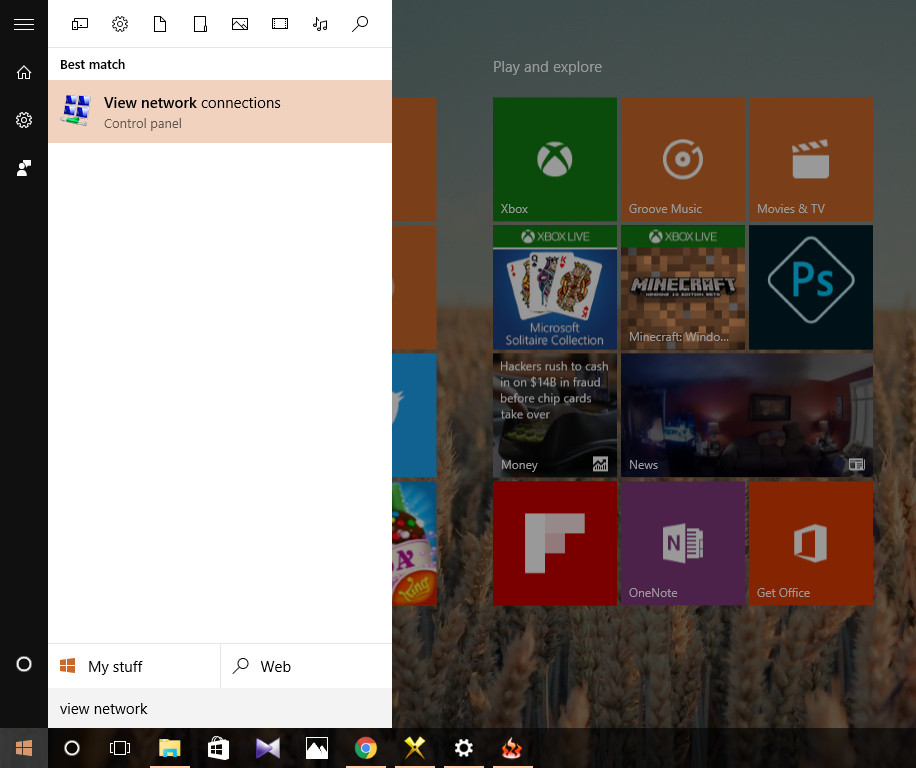
Task: Open Task View from the taskbar
Action: click(120, 748)
